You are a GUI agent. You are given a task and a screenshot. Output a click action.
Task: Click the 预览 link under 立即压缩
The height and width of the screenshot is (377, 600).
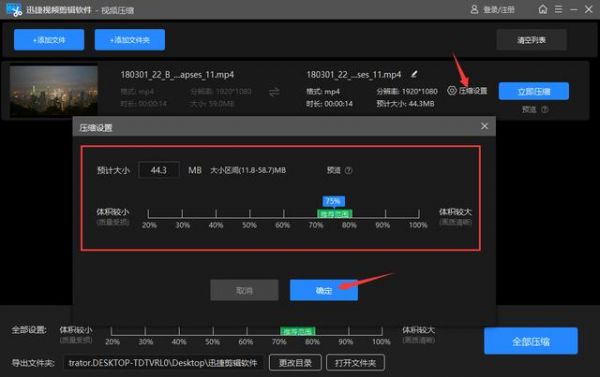click(x=529, y=109)
